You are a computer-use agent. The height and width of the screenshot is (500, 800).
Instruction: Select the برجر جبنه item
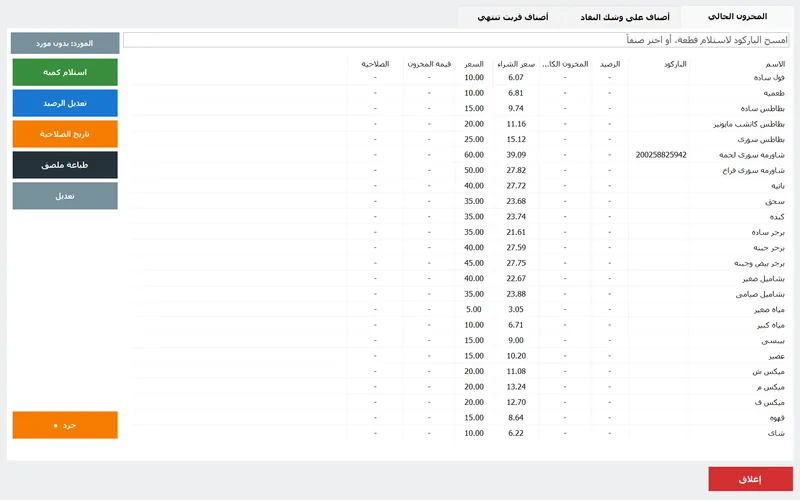coord(769,248)
